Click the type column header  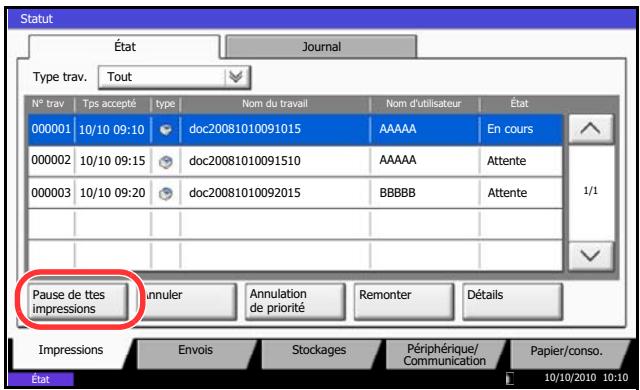(x=165, y=104)
